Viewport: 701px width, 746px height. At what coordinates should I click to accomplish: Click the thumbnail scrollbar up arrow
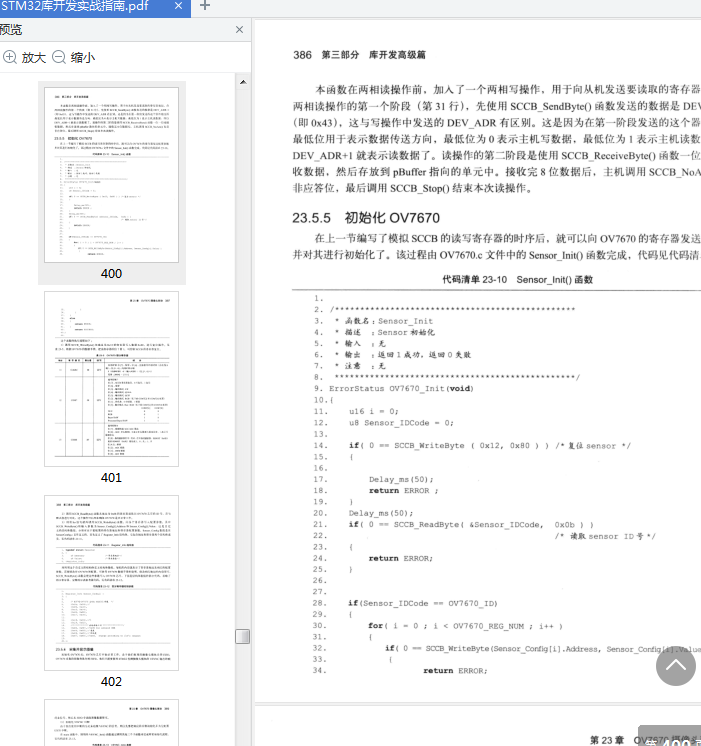click(243, 82)
